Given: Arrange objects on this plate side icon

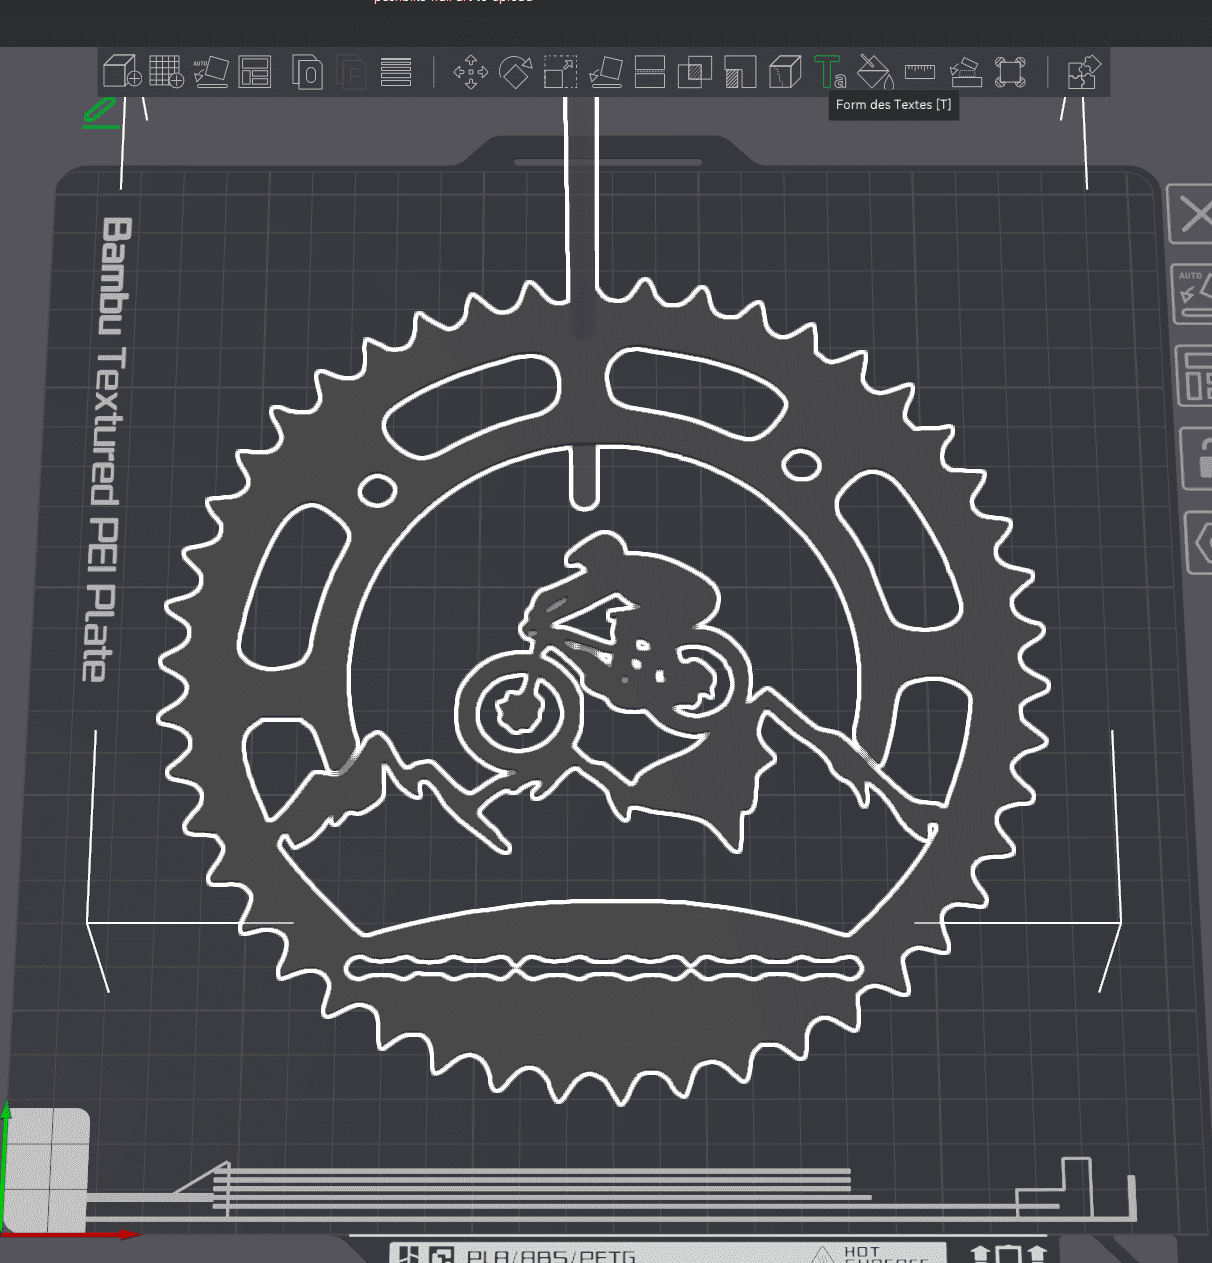Looking at the screenshot, I should coord(1194,376).
